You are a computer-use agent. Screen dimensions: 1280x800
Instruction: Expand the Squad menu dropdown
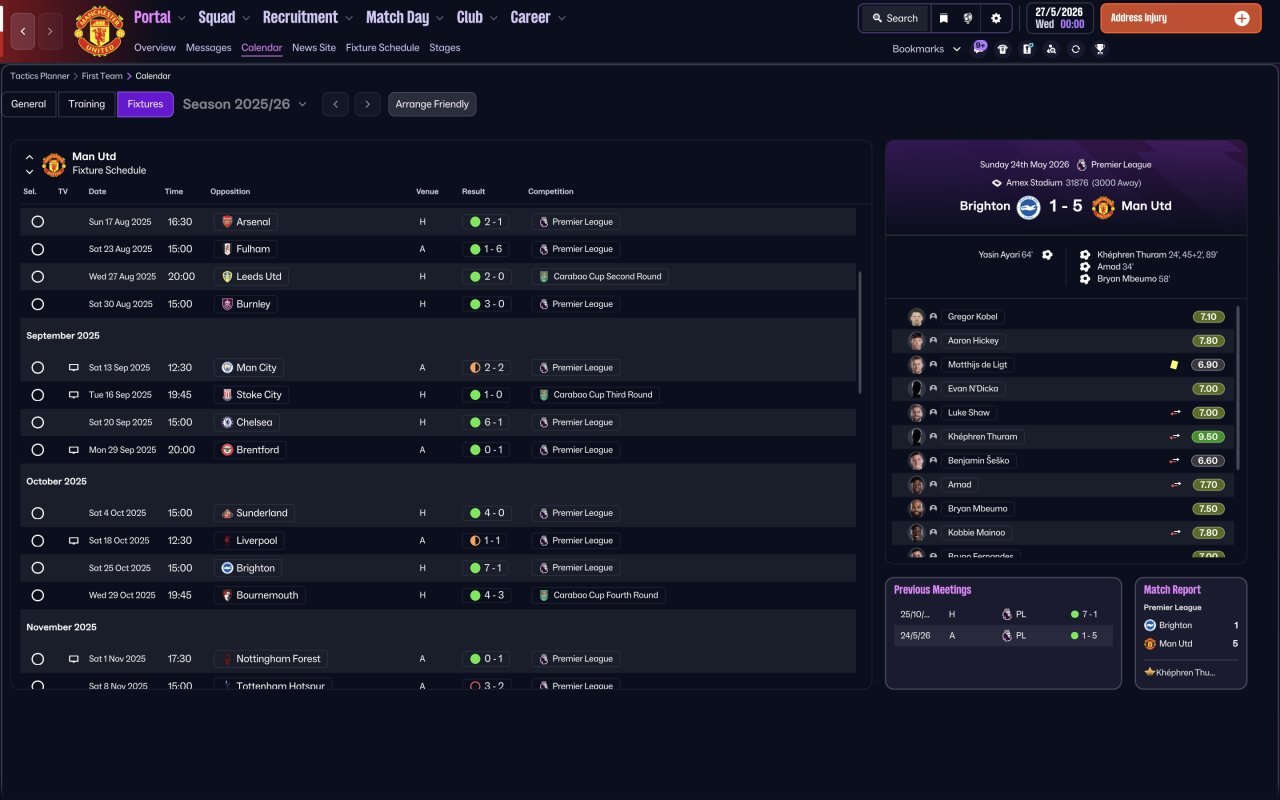click(x=246, y=18)
